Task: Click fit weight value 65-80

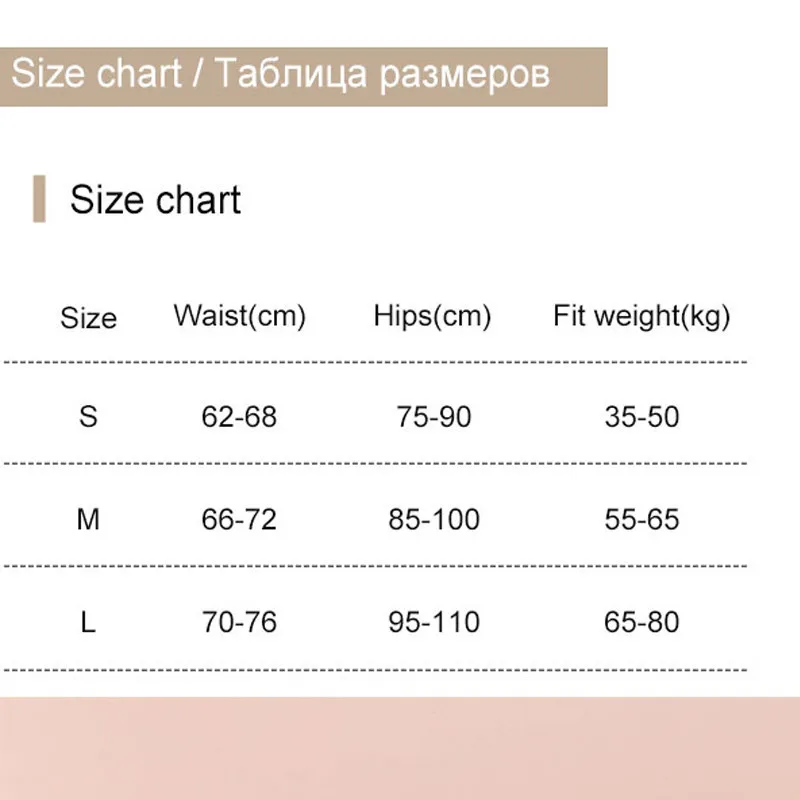Action: pyautogui.click(x=641, y=622)
